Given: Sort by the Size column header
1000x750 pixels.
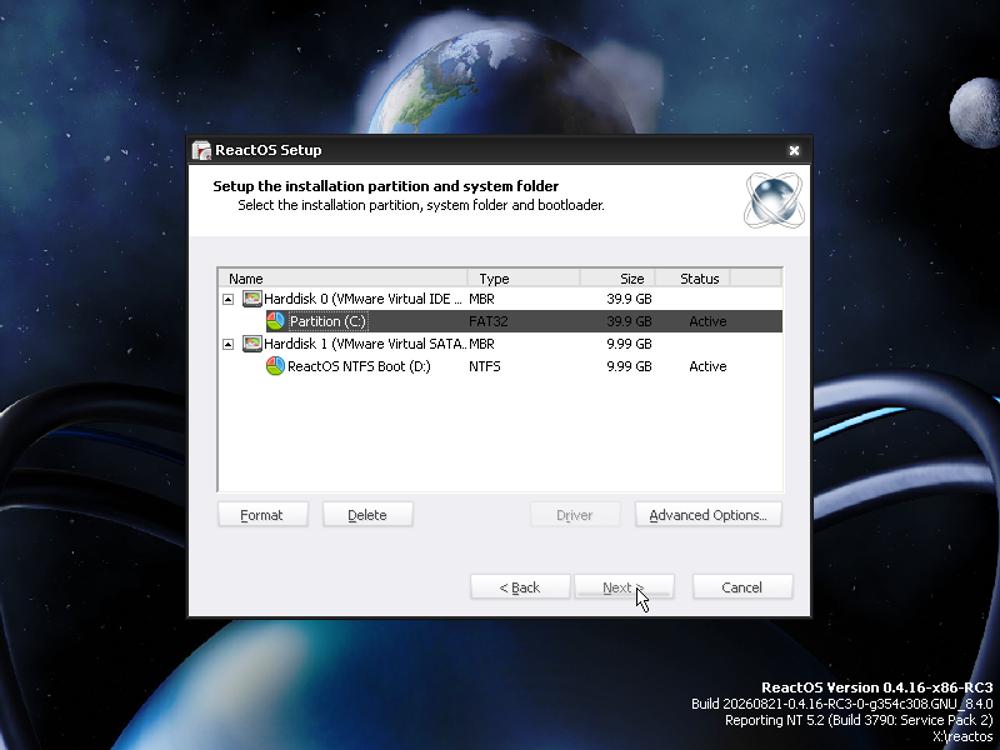Looking at the screenshot, I should tap(617, 279).
